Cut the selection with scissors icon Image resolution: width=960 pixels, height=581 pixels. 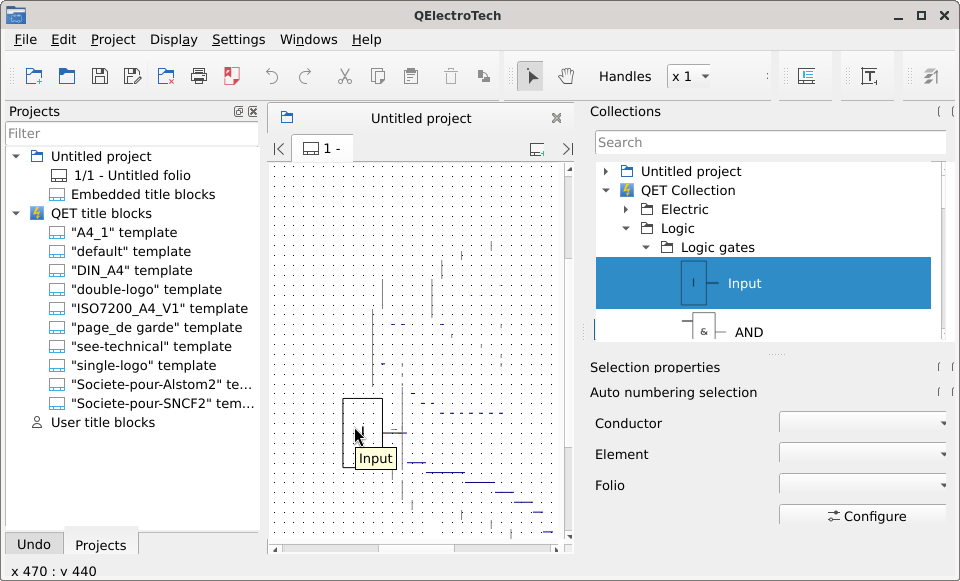pos(345,77)
